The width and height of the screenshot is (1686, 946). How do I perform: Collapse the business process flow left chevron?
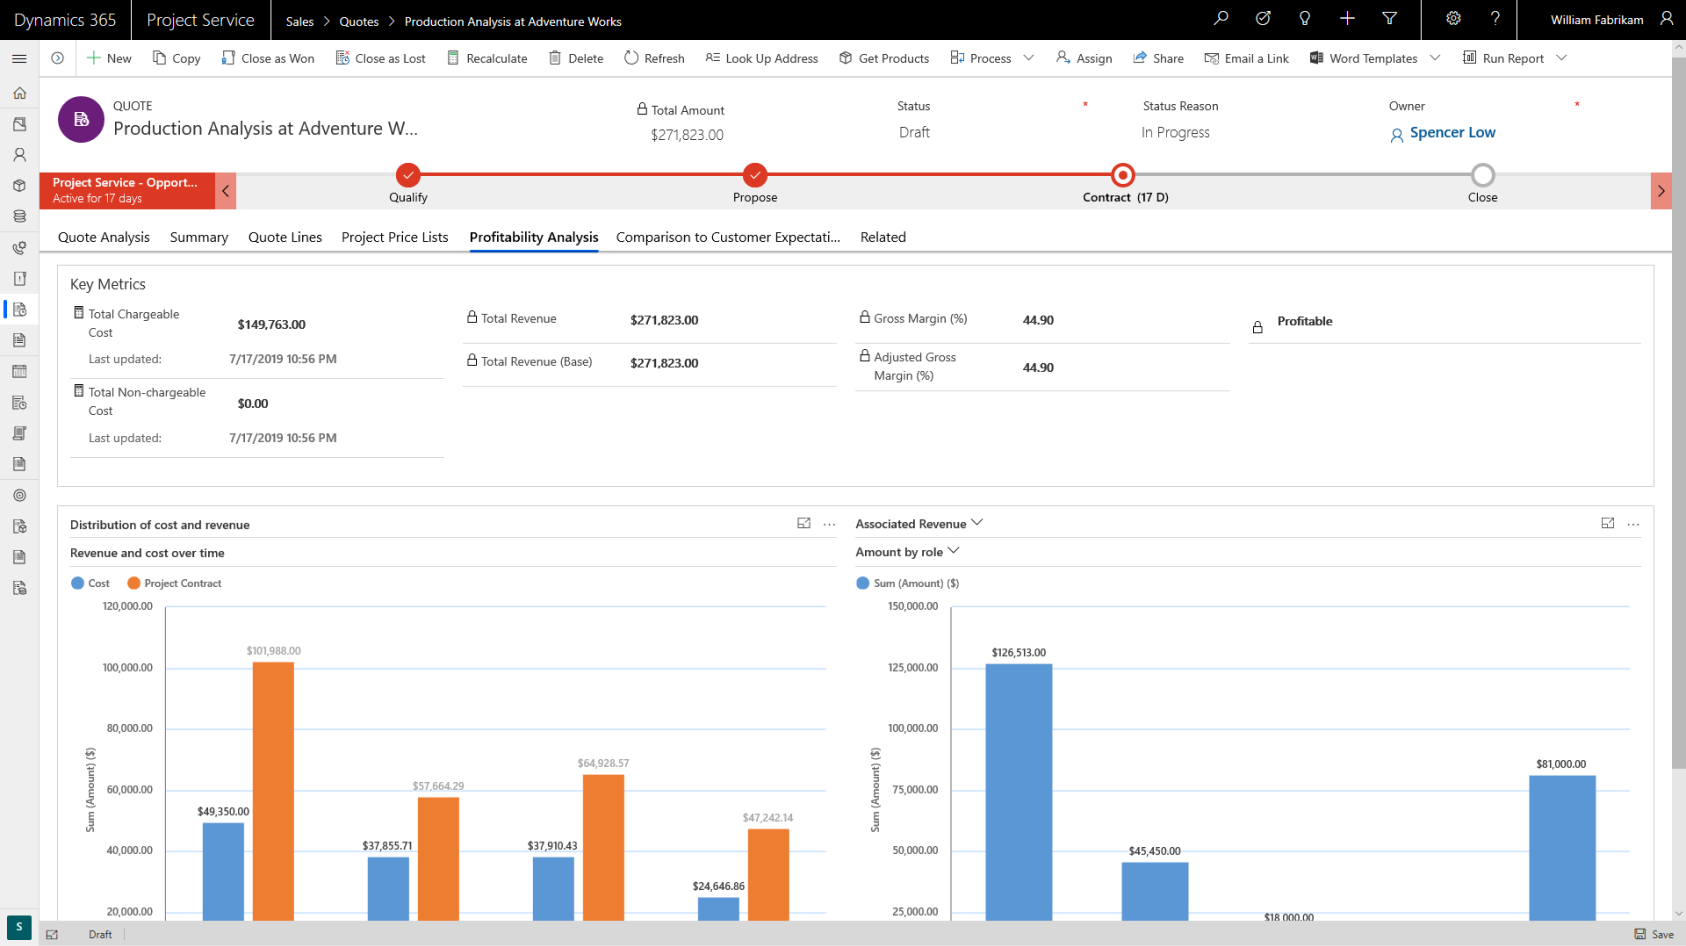click(x=226, y=191)
